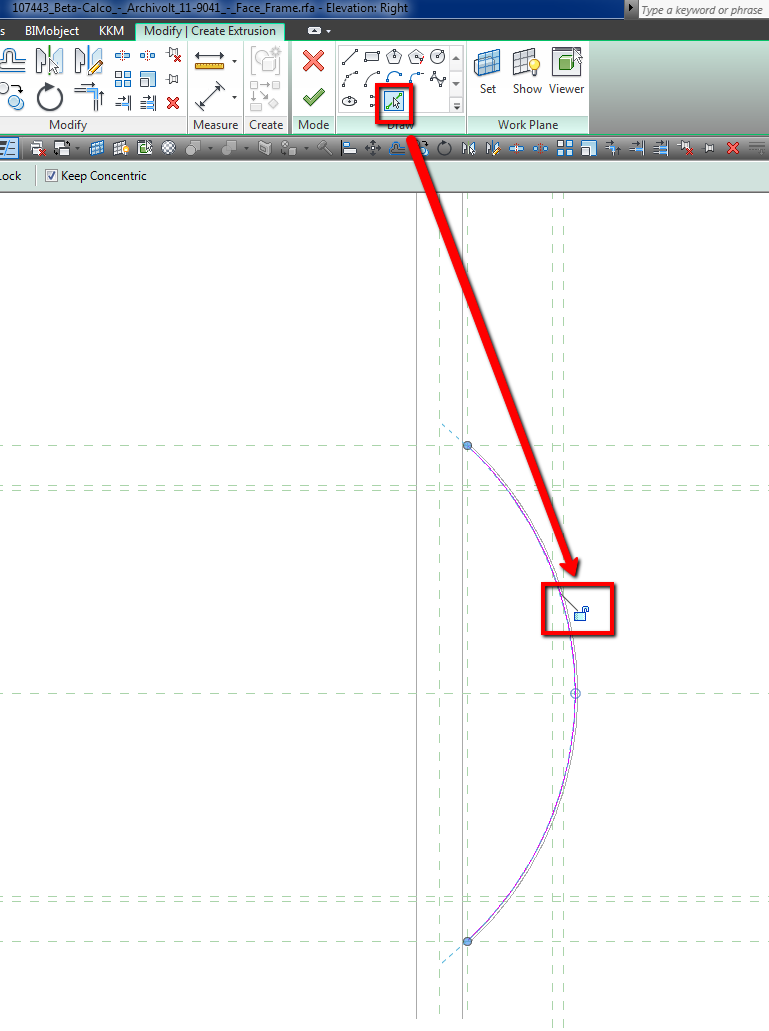Choose the Inscribed Polygon draw tool

click(394, 57)
